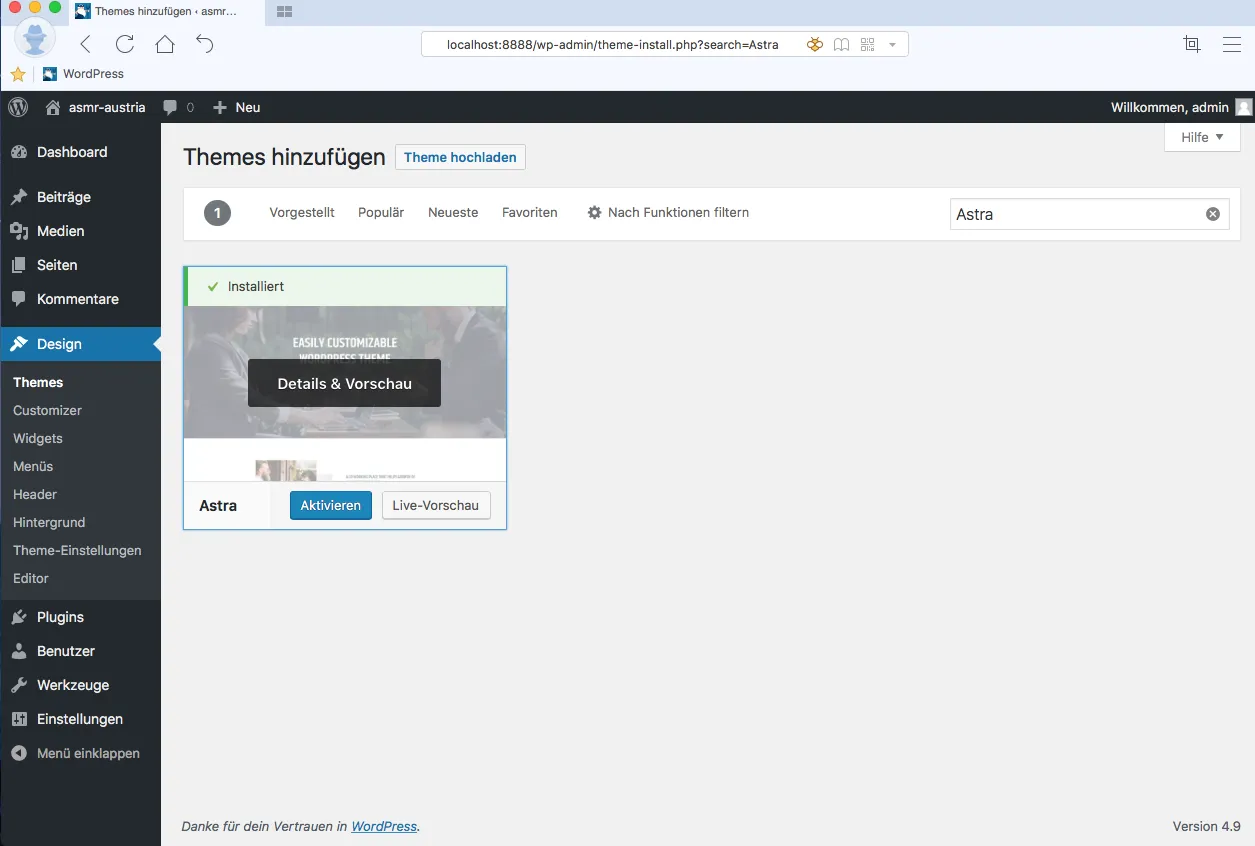Open the Header submenu entry

coord(35,494)
